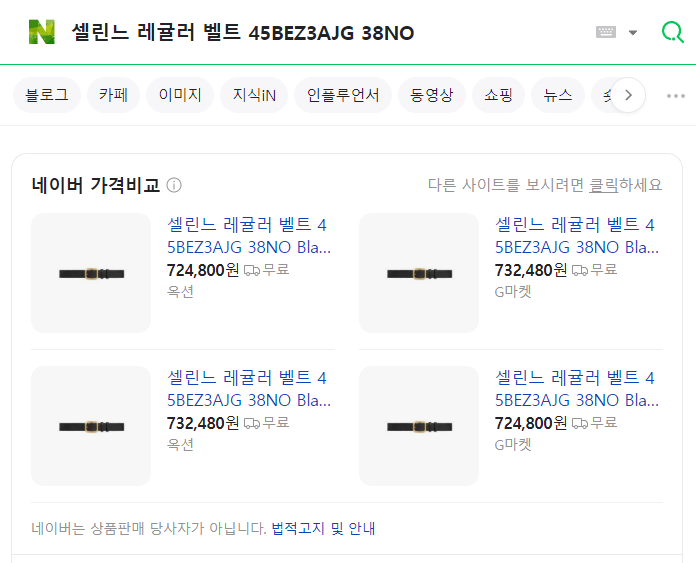Screen dimensions: 696x563
Task: Click the green search magnifier icon
Action: pyautogui.click(x=673, y=32)
